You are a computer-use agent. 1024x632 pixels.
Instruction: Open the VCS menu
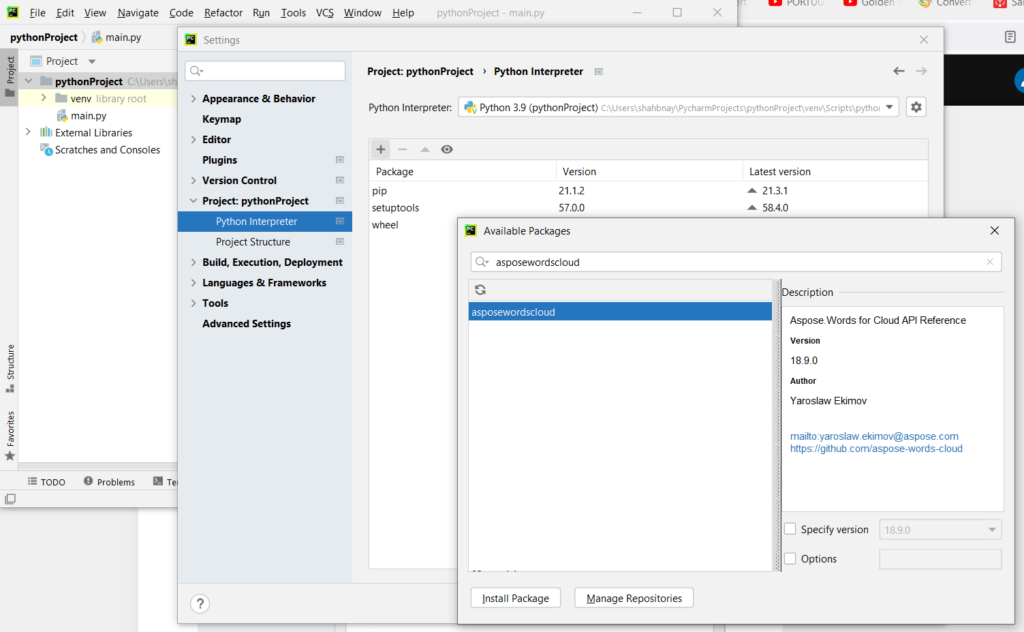click(x=325, y=12)
